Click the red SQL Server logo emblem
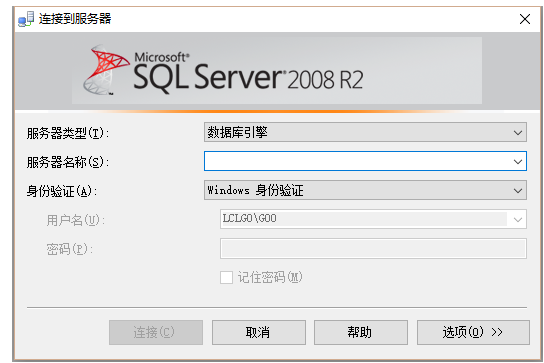The image size is (544, 363). pos(106,70)
